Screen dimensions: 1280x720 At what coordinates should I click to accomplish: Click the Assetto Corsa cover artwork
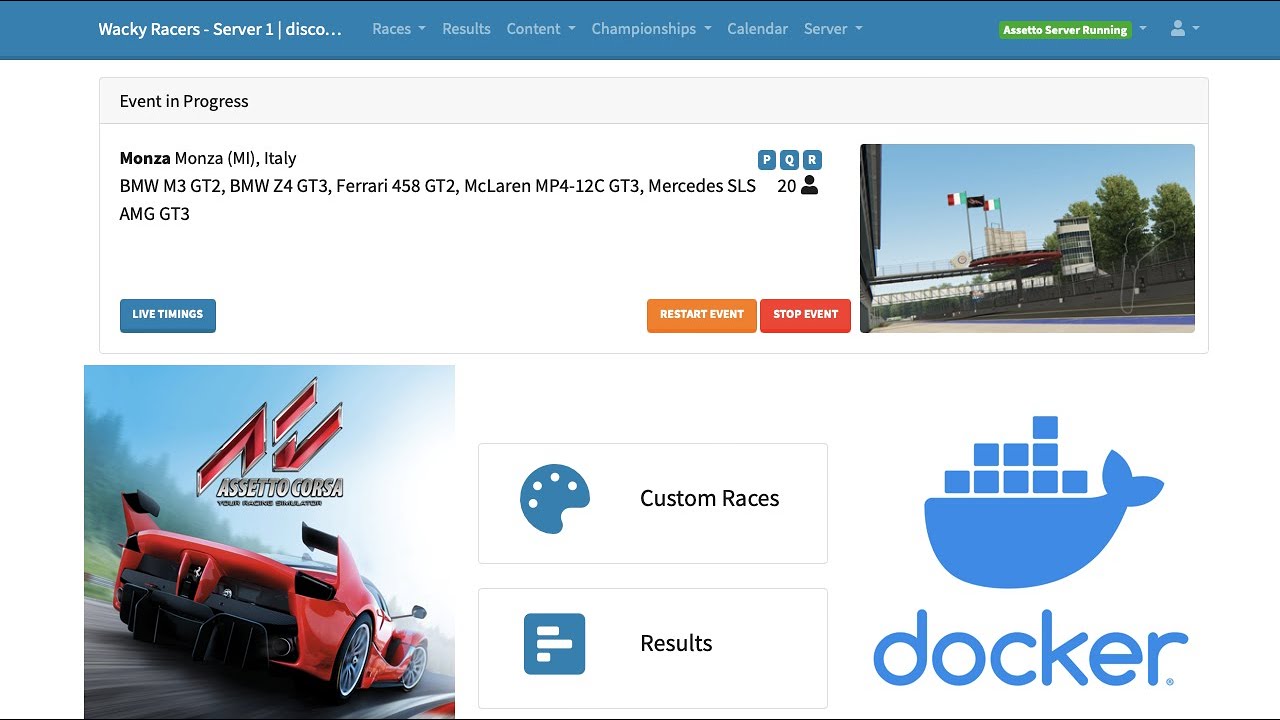[x=269, y=541]
